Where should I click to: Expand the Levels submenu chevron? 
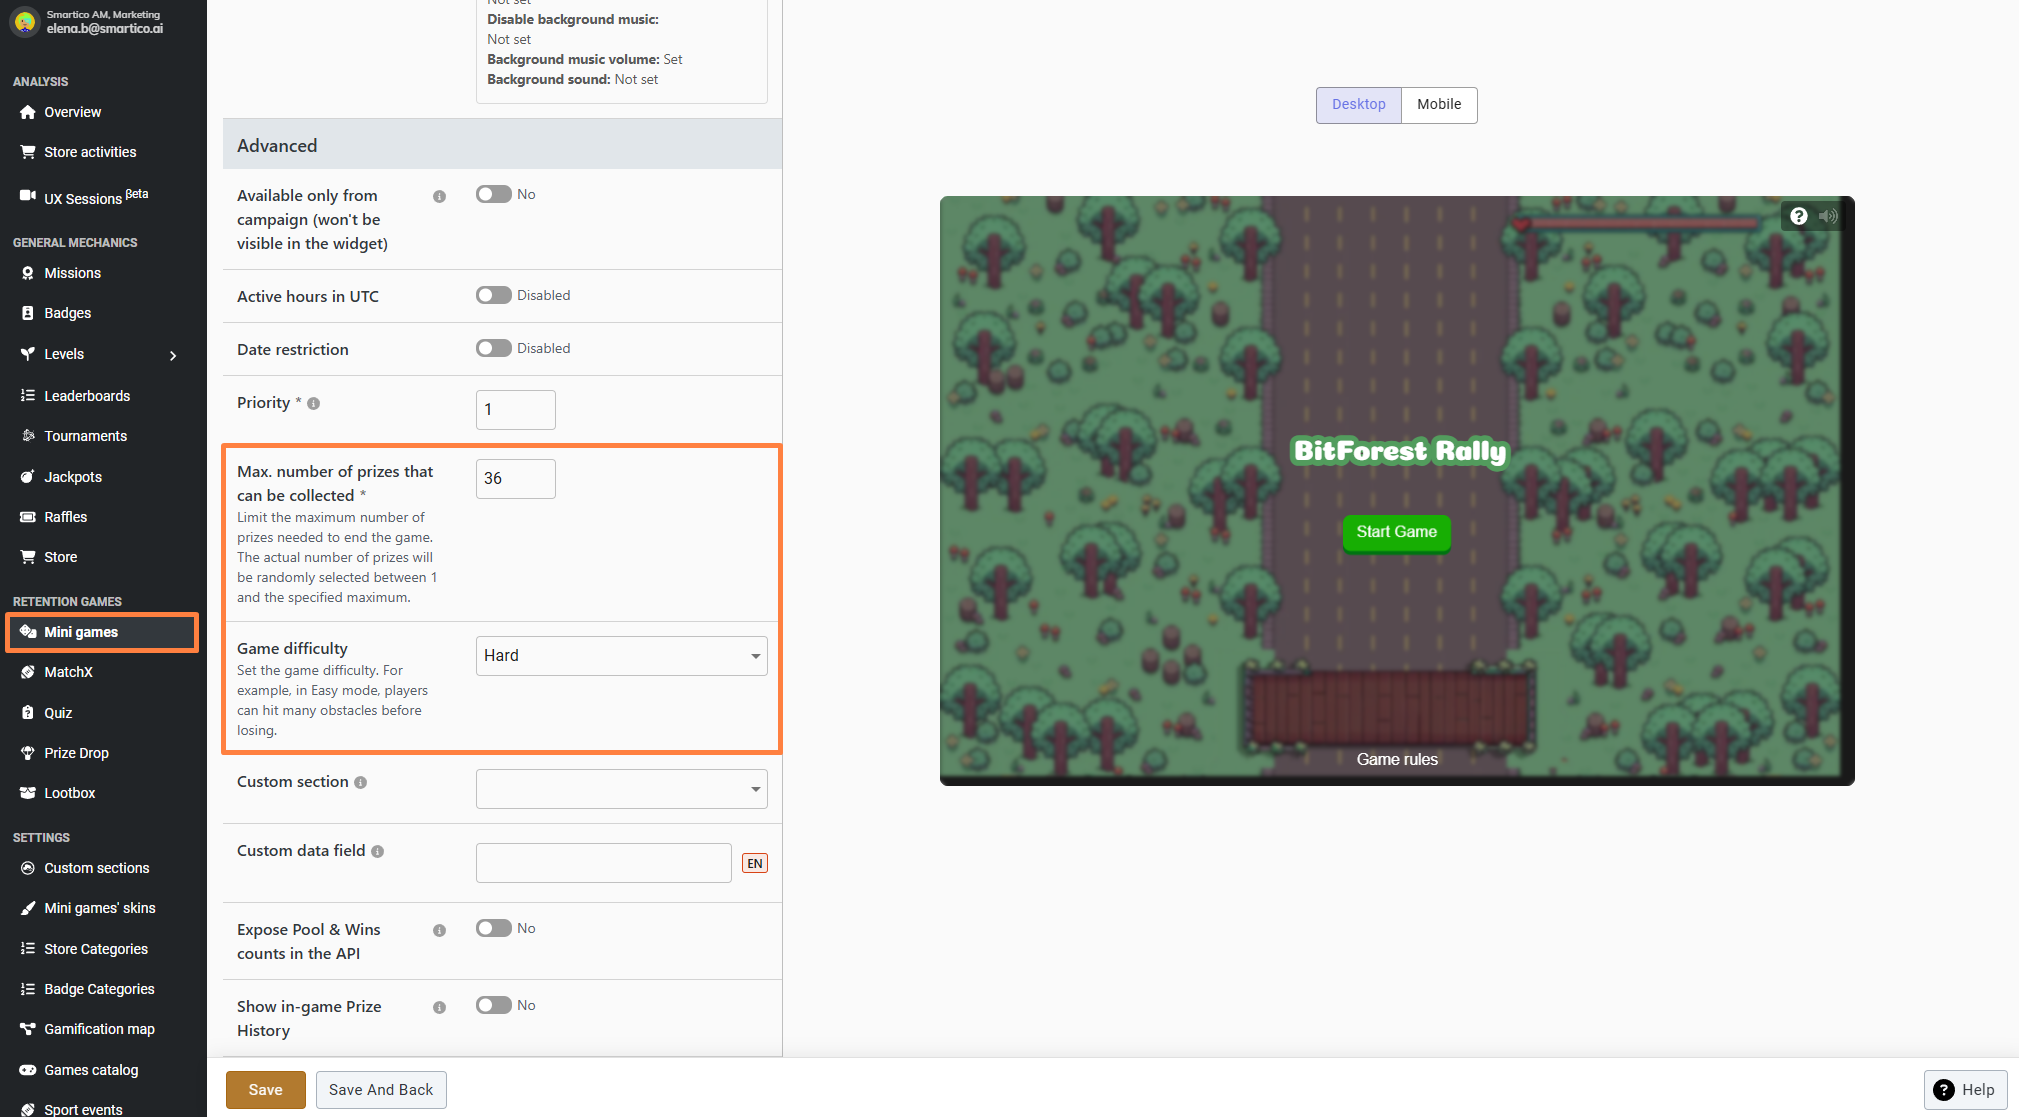pyautogui.click(x=173, y=355)
